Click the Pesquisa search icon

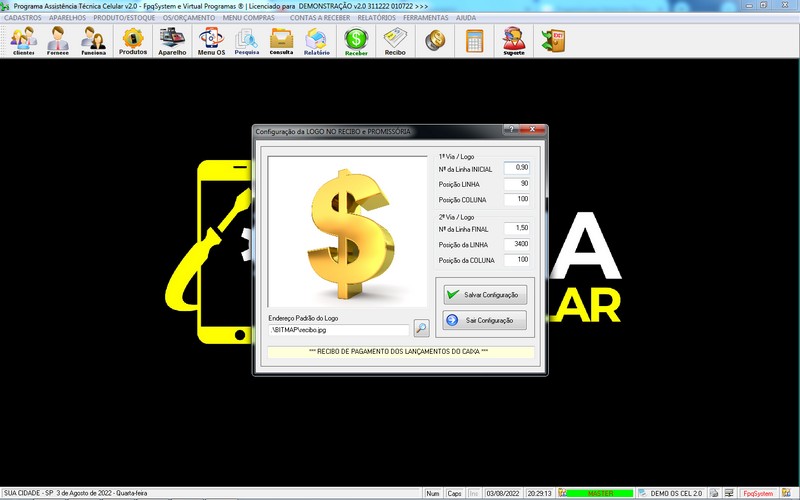[x=246, y=41]
